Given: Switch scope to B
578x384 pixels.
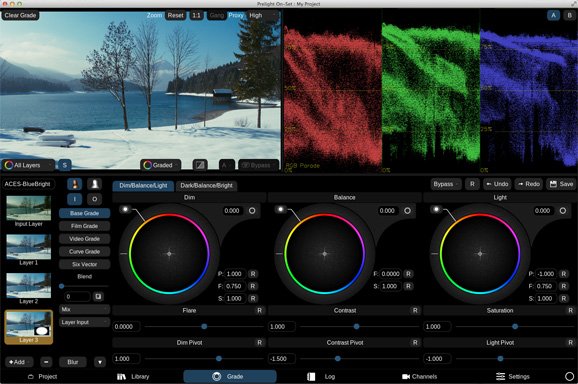Looking at the screenshot, I should pyautogui.click(x=570, y=15).
